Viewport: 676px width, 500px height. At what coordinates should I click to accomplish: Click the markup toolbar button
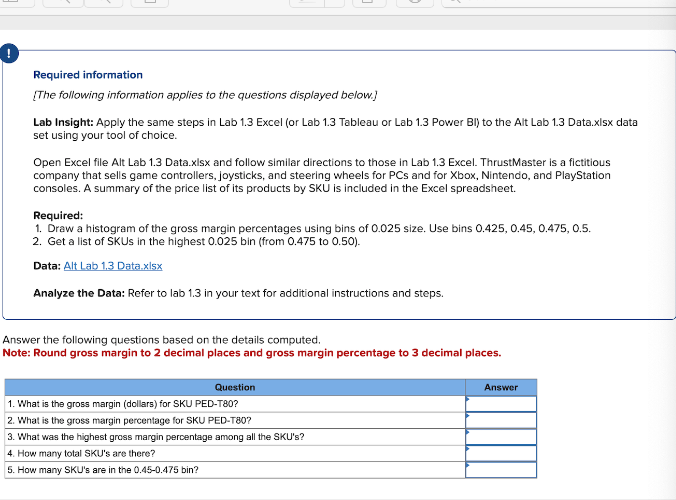pyautogui.click(x=415, y=2)
